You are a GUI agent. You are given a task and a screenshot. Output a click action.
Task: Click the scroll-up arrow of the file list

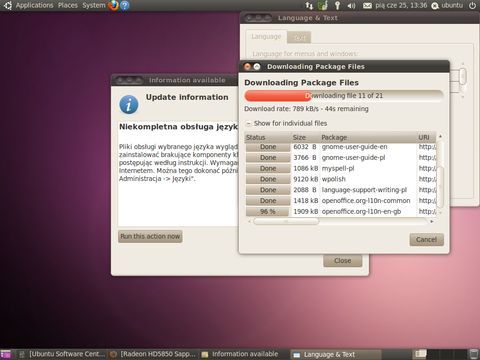(440, 136)
